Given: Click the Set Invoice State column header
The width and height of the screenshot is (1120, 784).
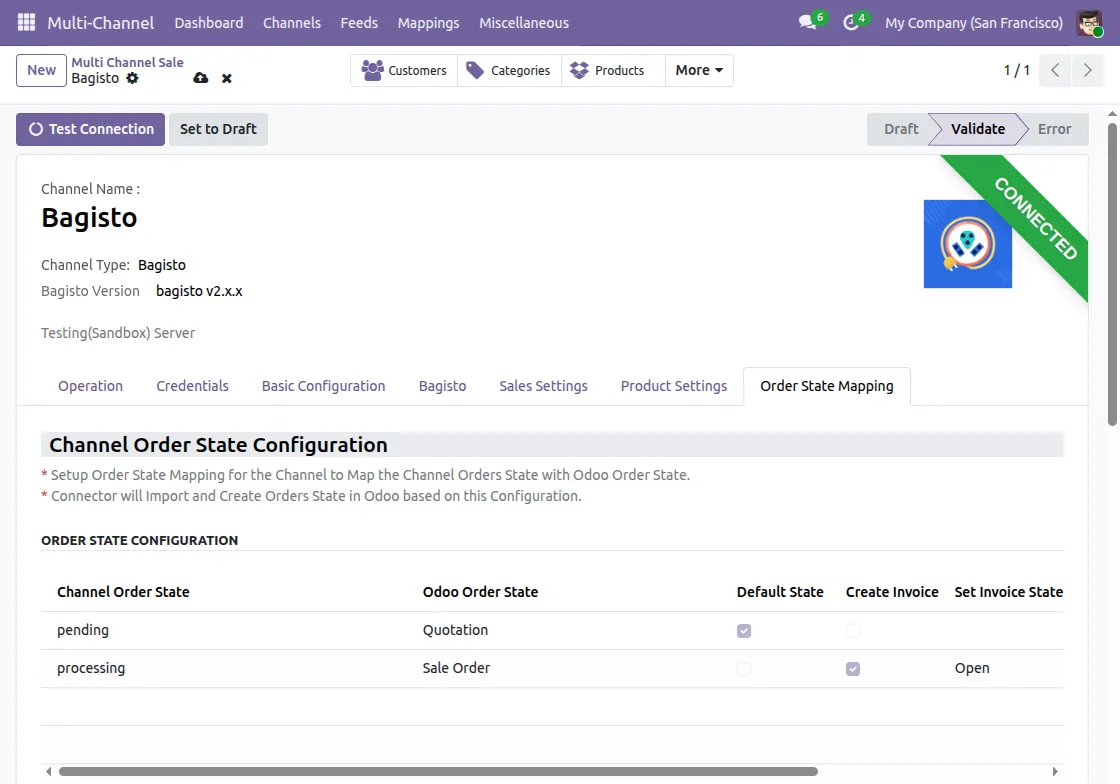Looking at the screenshot, I should click(1009, 592).
